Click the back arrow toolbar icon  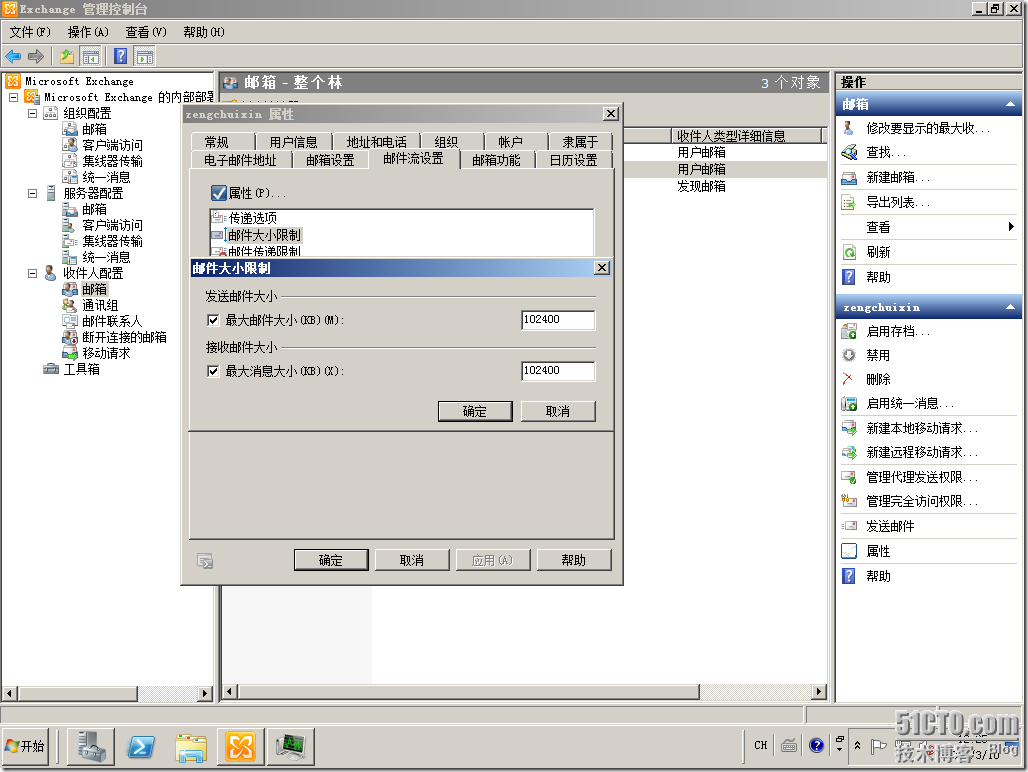click(x=13, y=56)
